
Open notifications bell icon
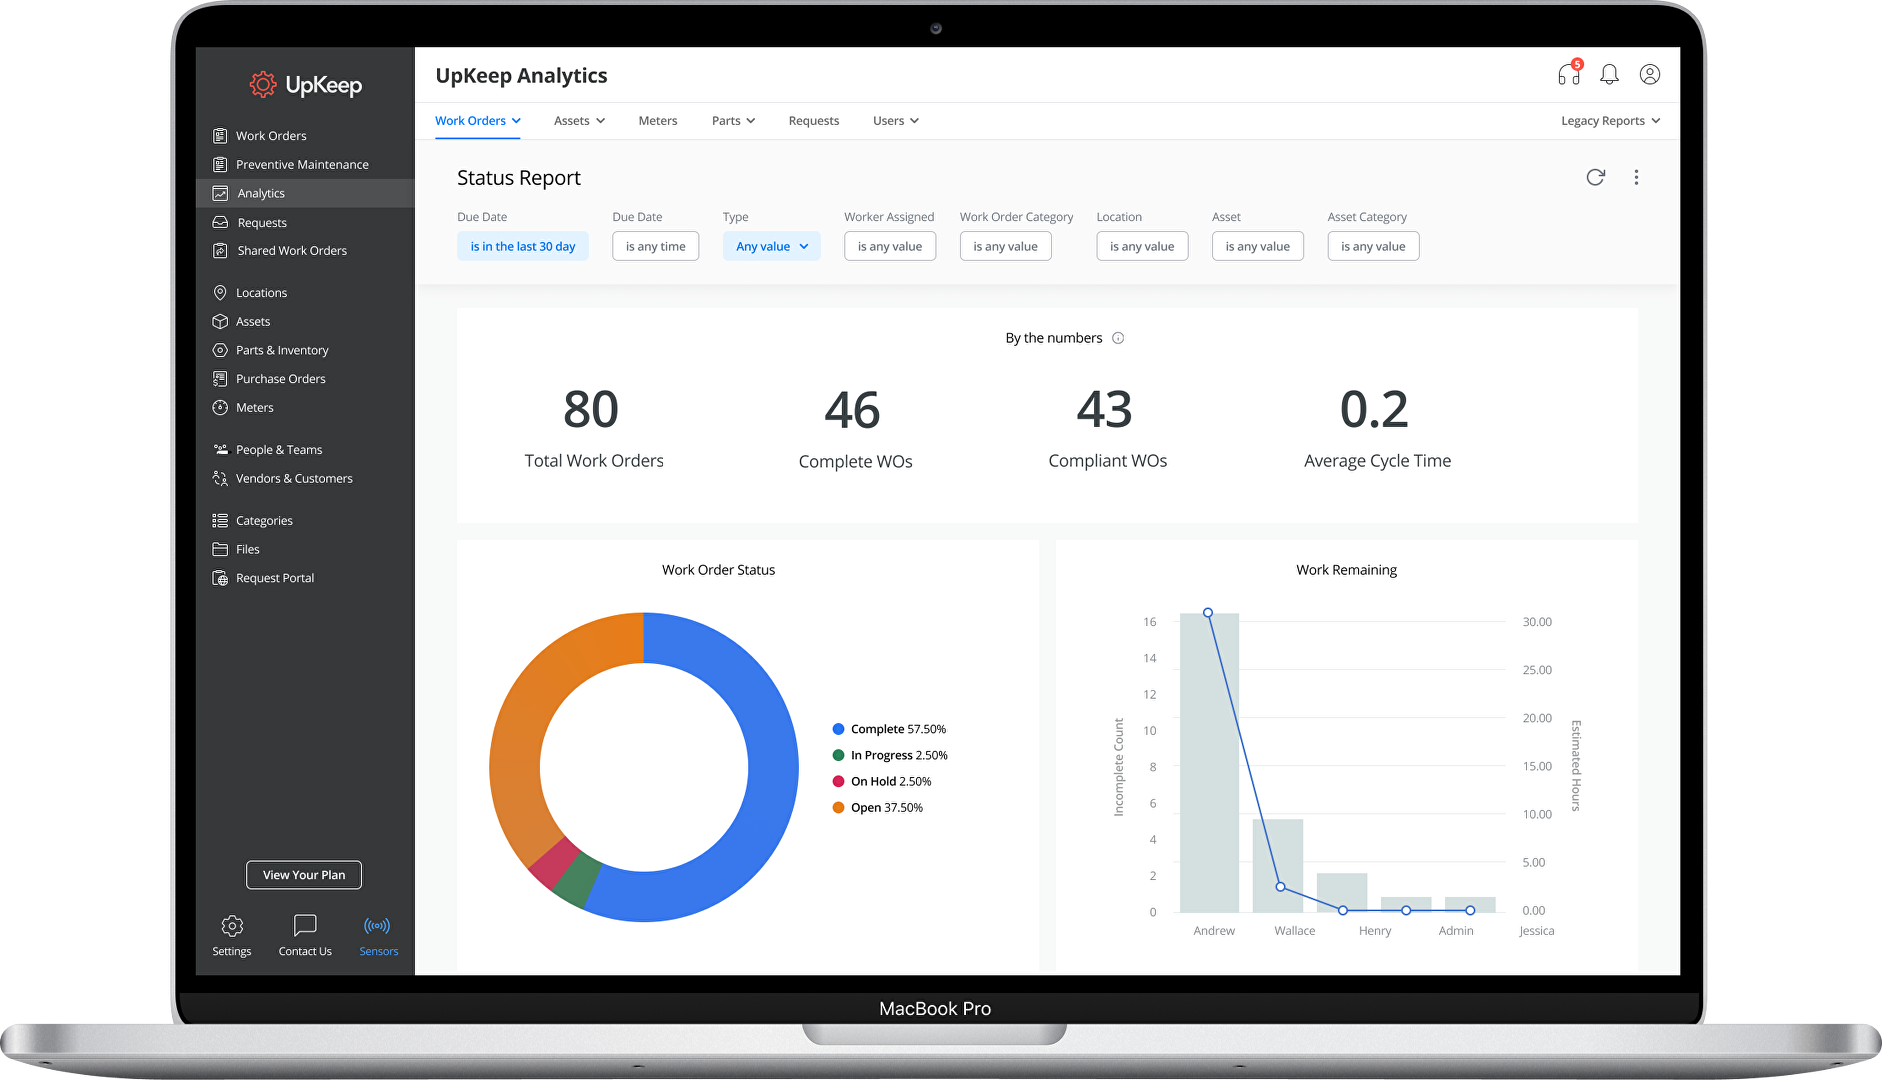click(1609, 74)
